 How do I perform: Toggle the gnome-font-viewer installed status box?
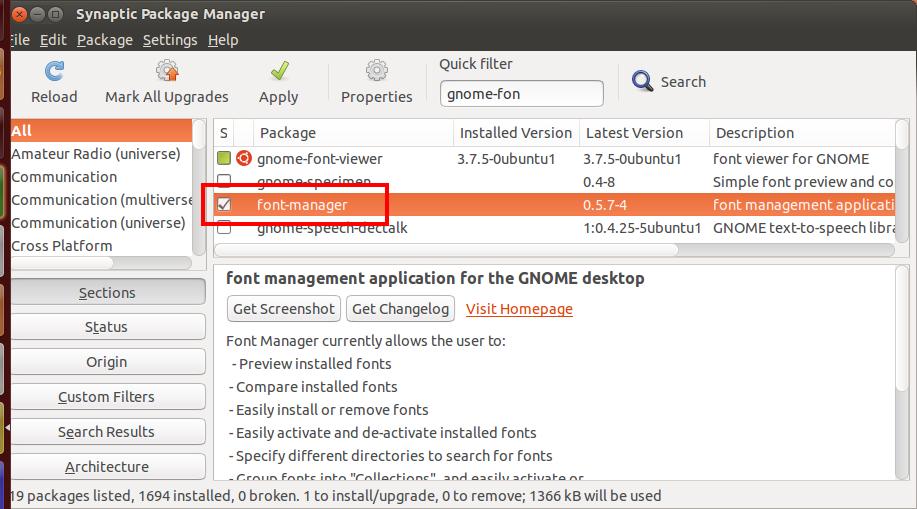point(224,159)
